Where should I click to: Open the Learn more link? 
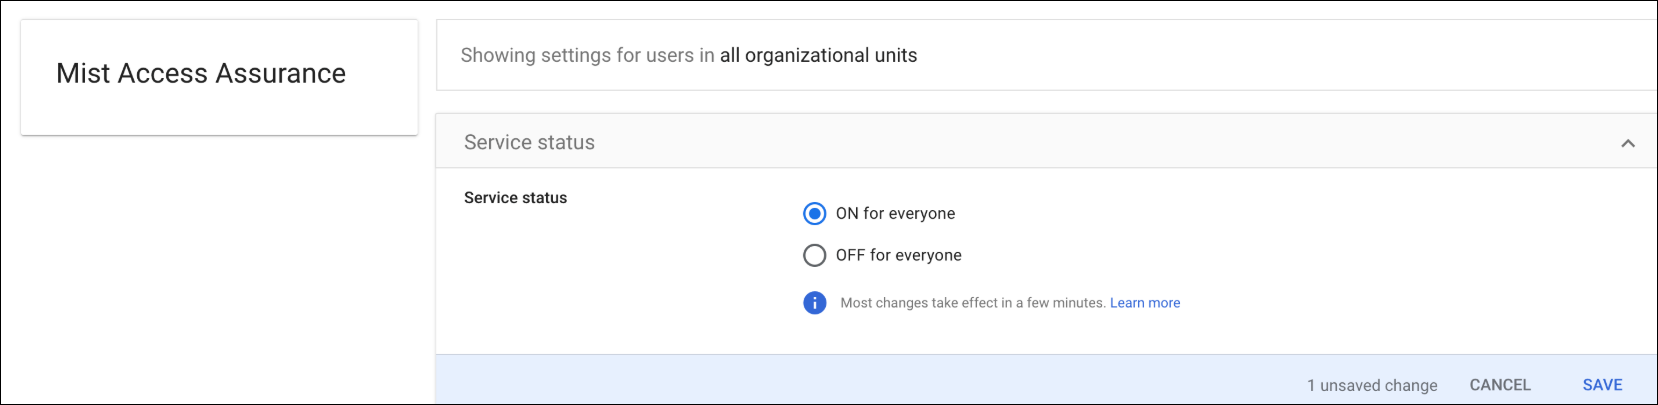point(1144,302)
